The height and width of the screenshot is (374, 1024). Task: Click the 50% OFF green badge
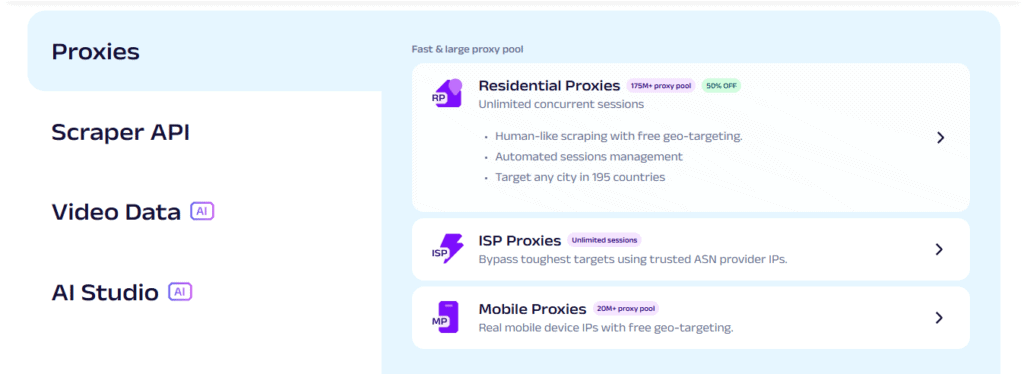click(721, 86)
